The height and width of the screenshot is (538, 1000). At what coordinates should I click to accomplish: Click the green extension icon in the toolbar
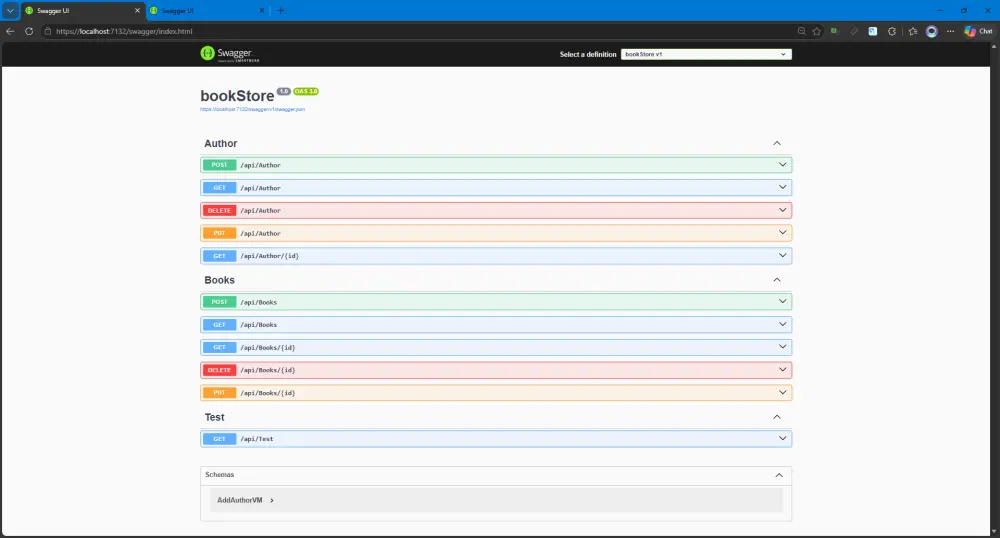(x=834, y=31)
